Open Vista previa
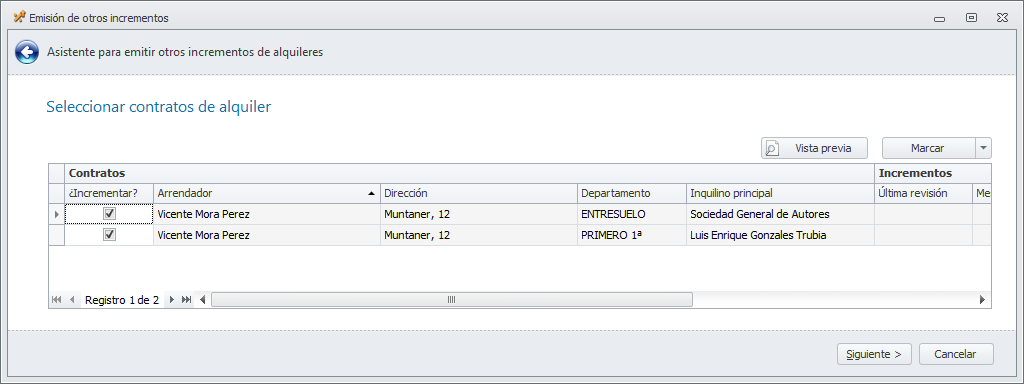The height and width of the screenshot is (384, 1024). point(814,148)
